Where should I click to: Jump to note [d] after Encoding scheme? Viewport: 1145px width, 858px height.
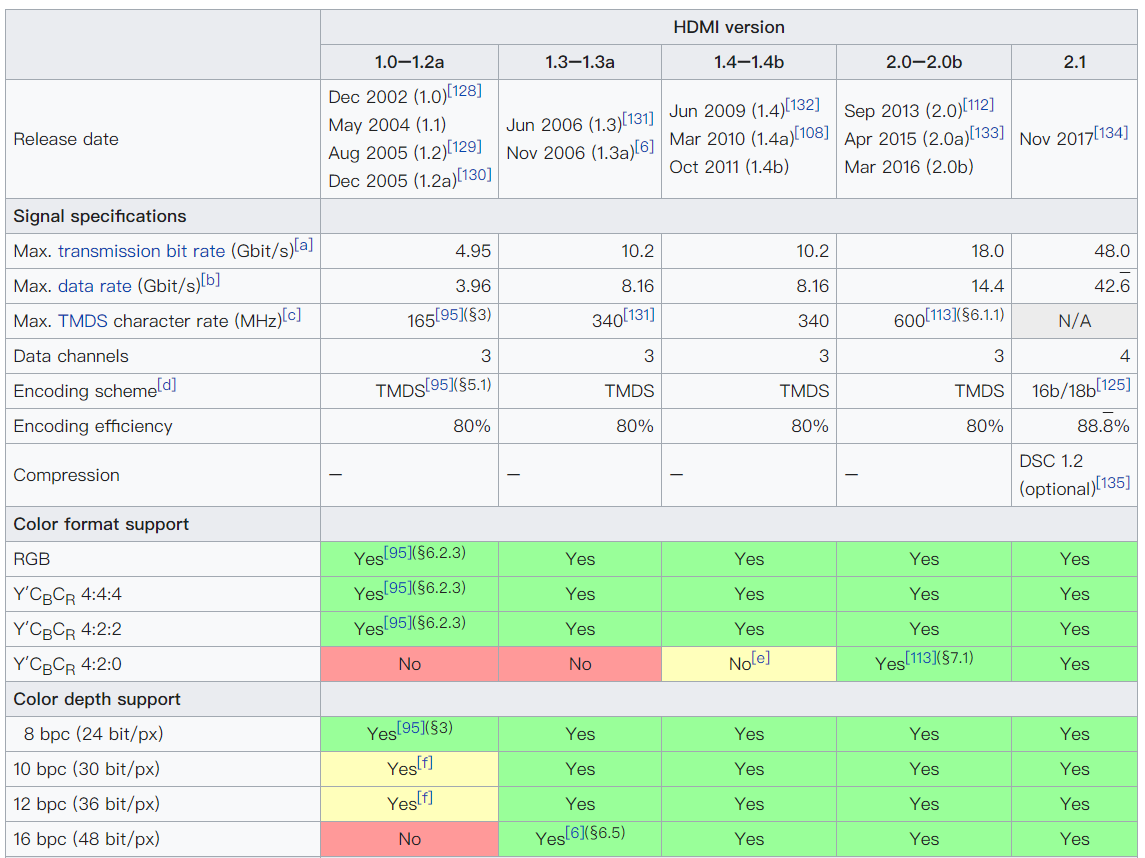pyautogui.click(x=166, y=384)
